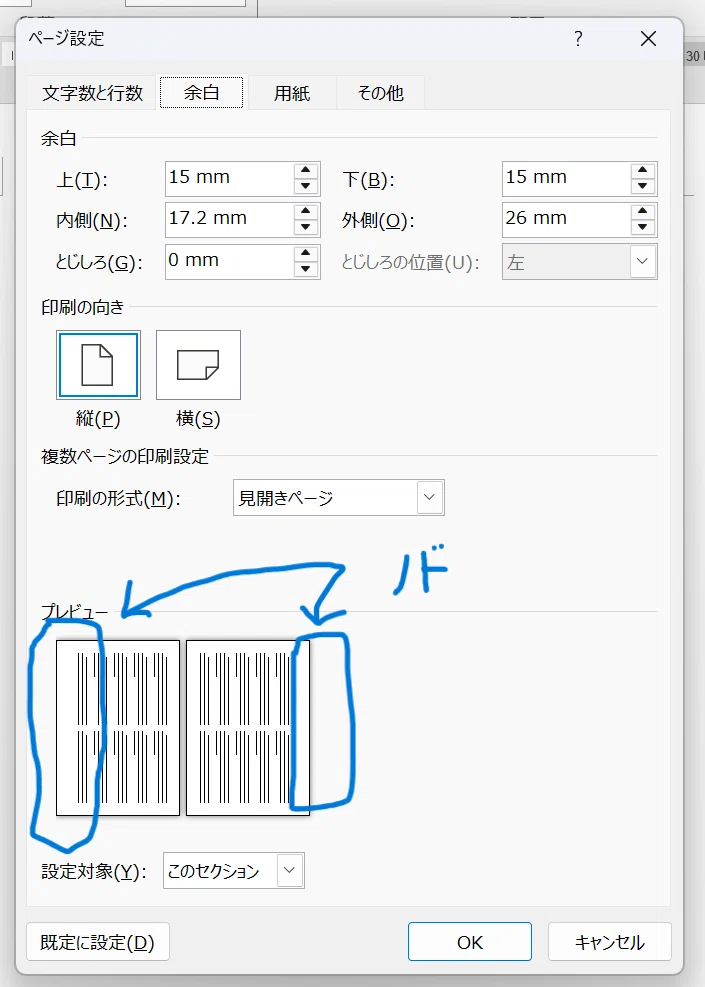705x987 pixels.
Task: Click the 下(B) margin input field
Action: [x=566, y=178]
